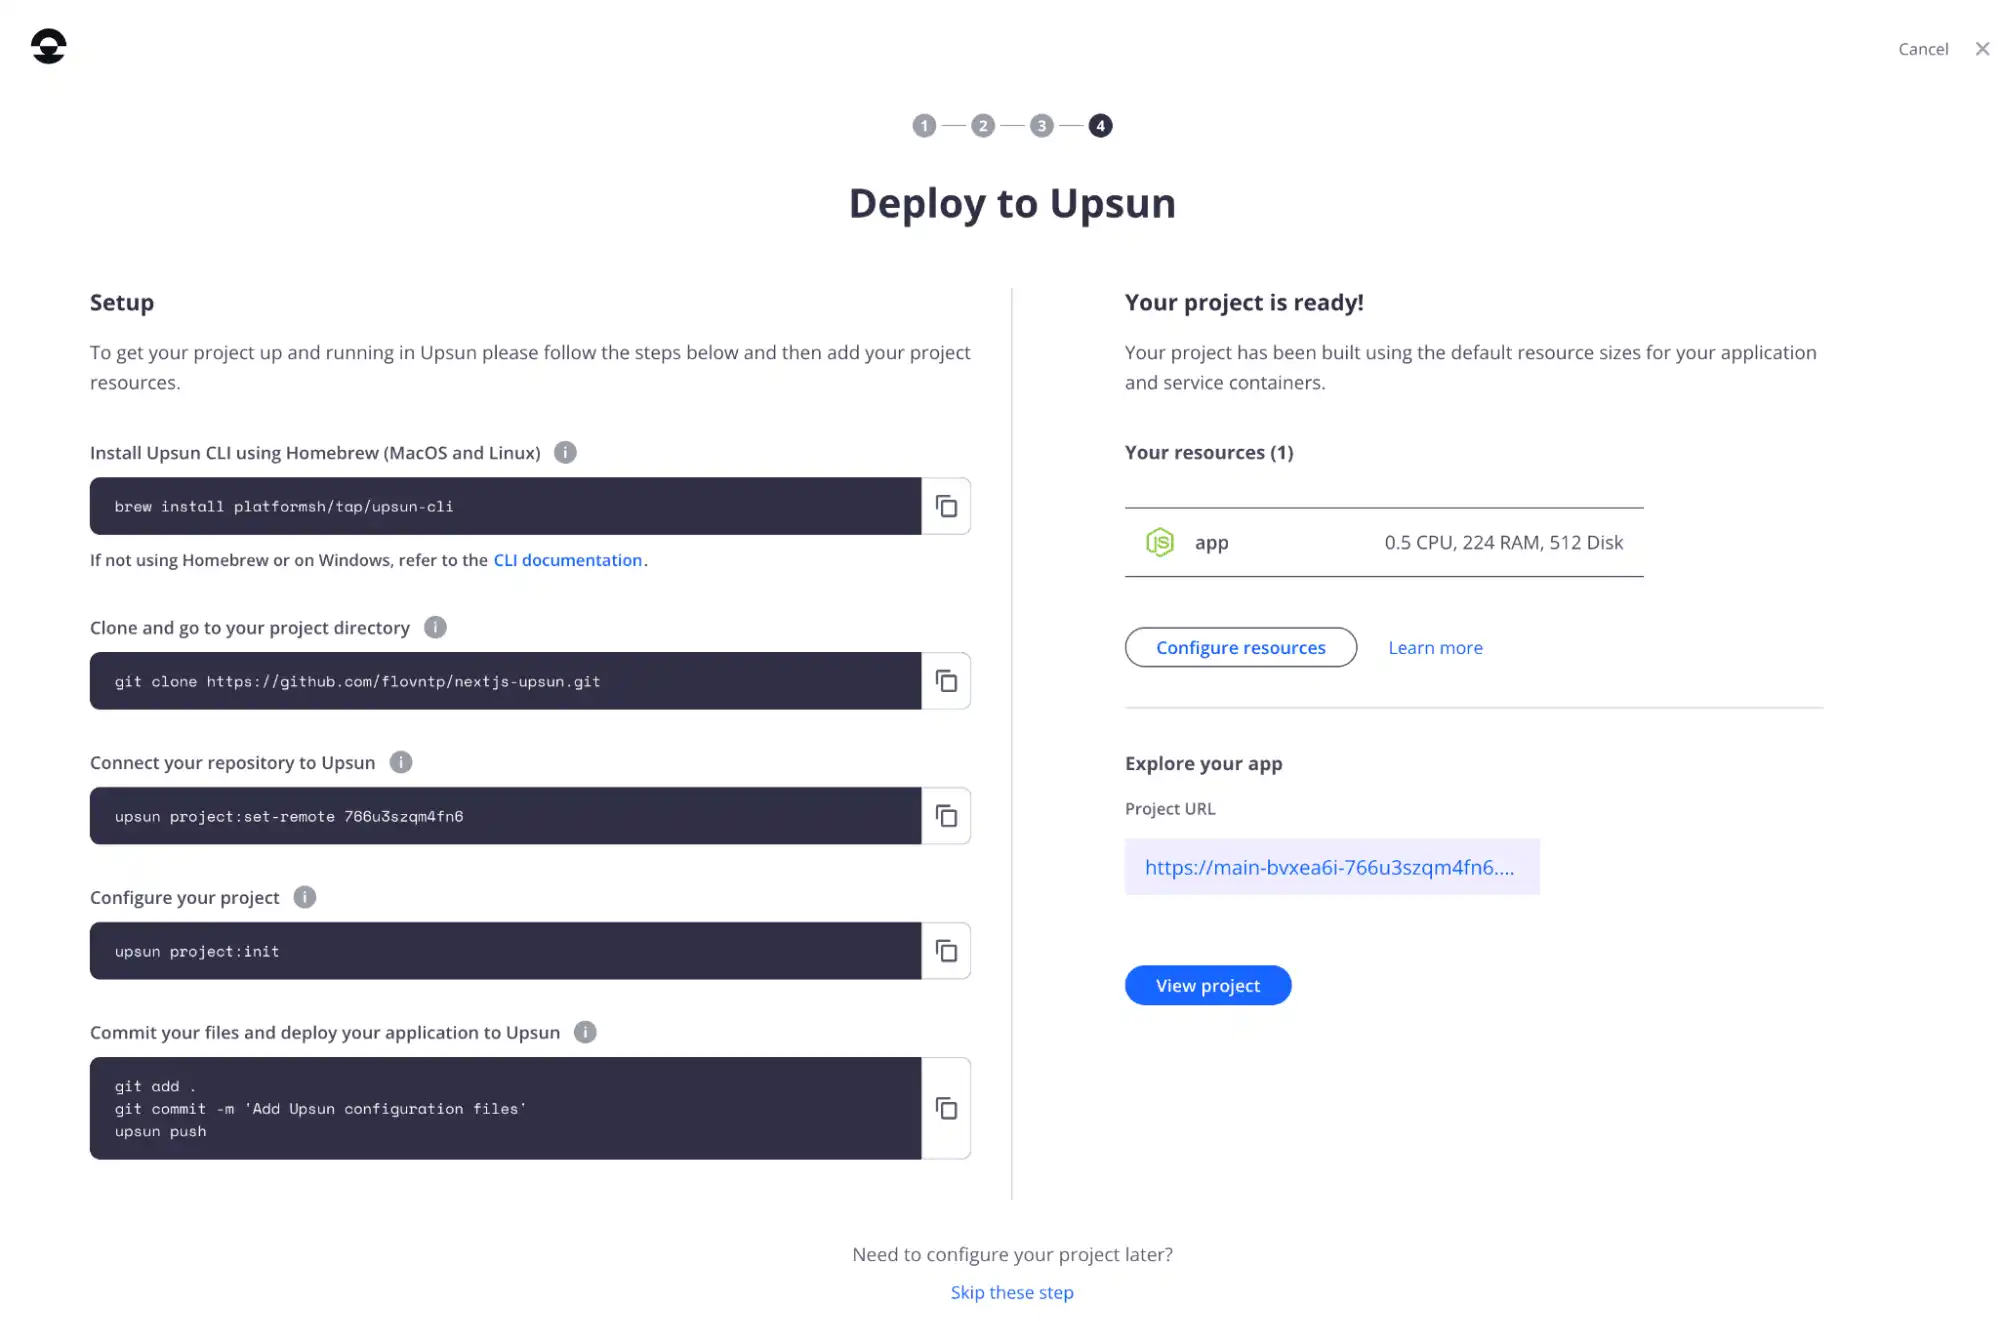
Task: Select step 4 in progress indicator
Action: click(1099, 126)
